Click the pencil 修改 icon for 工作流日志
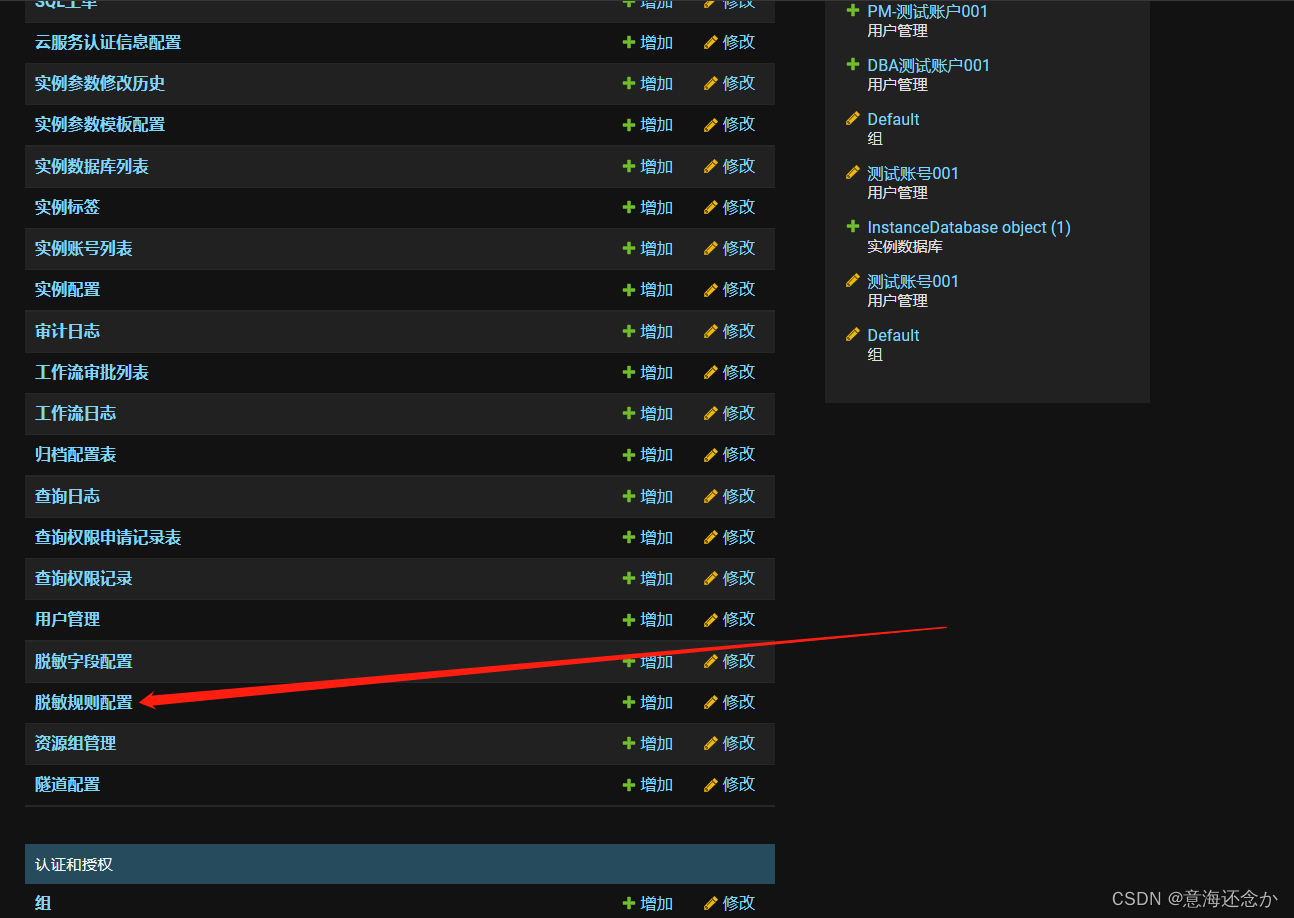 711,413
